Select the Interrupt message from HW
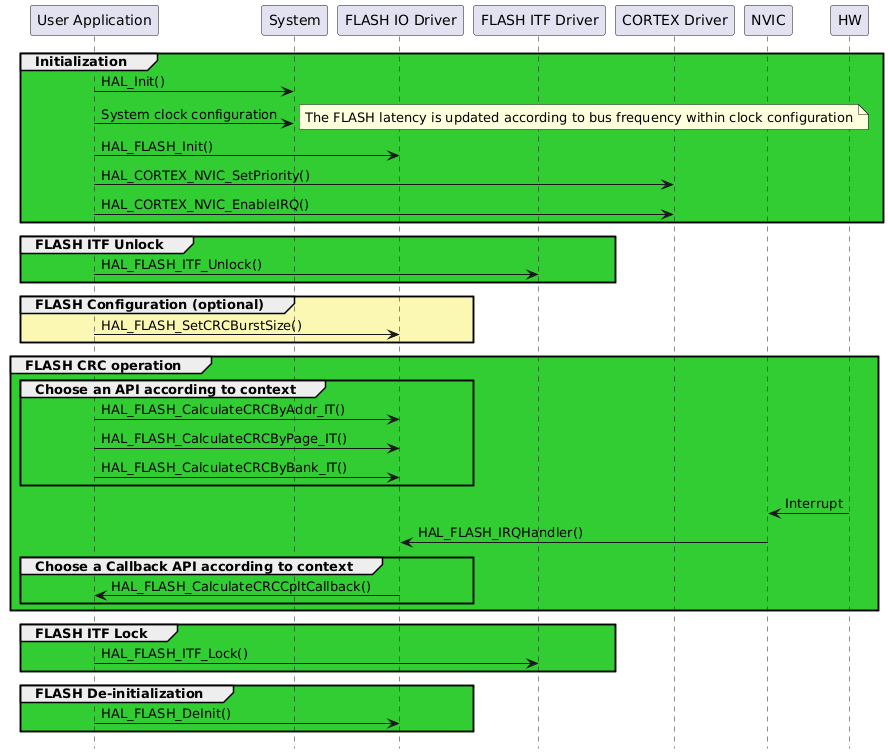Image resolution: width=888 pixels, height=754 pixels. point(814,504)
